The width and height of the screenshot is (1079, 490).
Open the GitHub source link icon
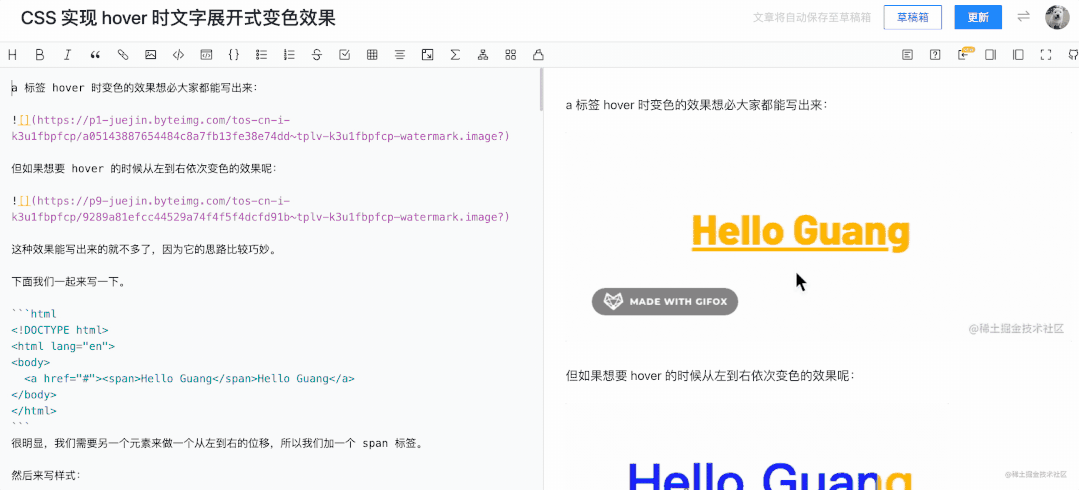(1073, 55)
